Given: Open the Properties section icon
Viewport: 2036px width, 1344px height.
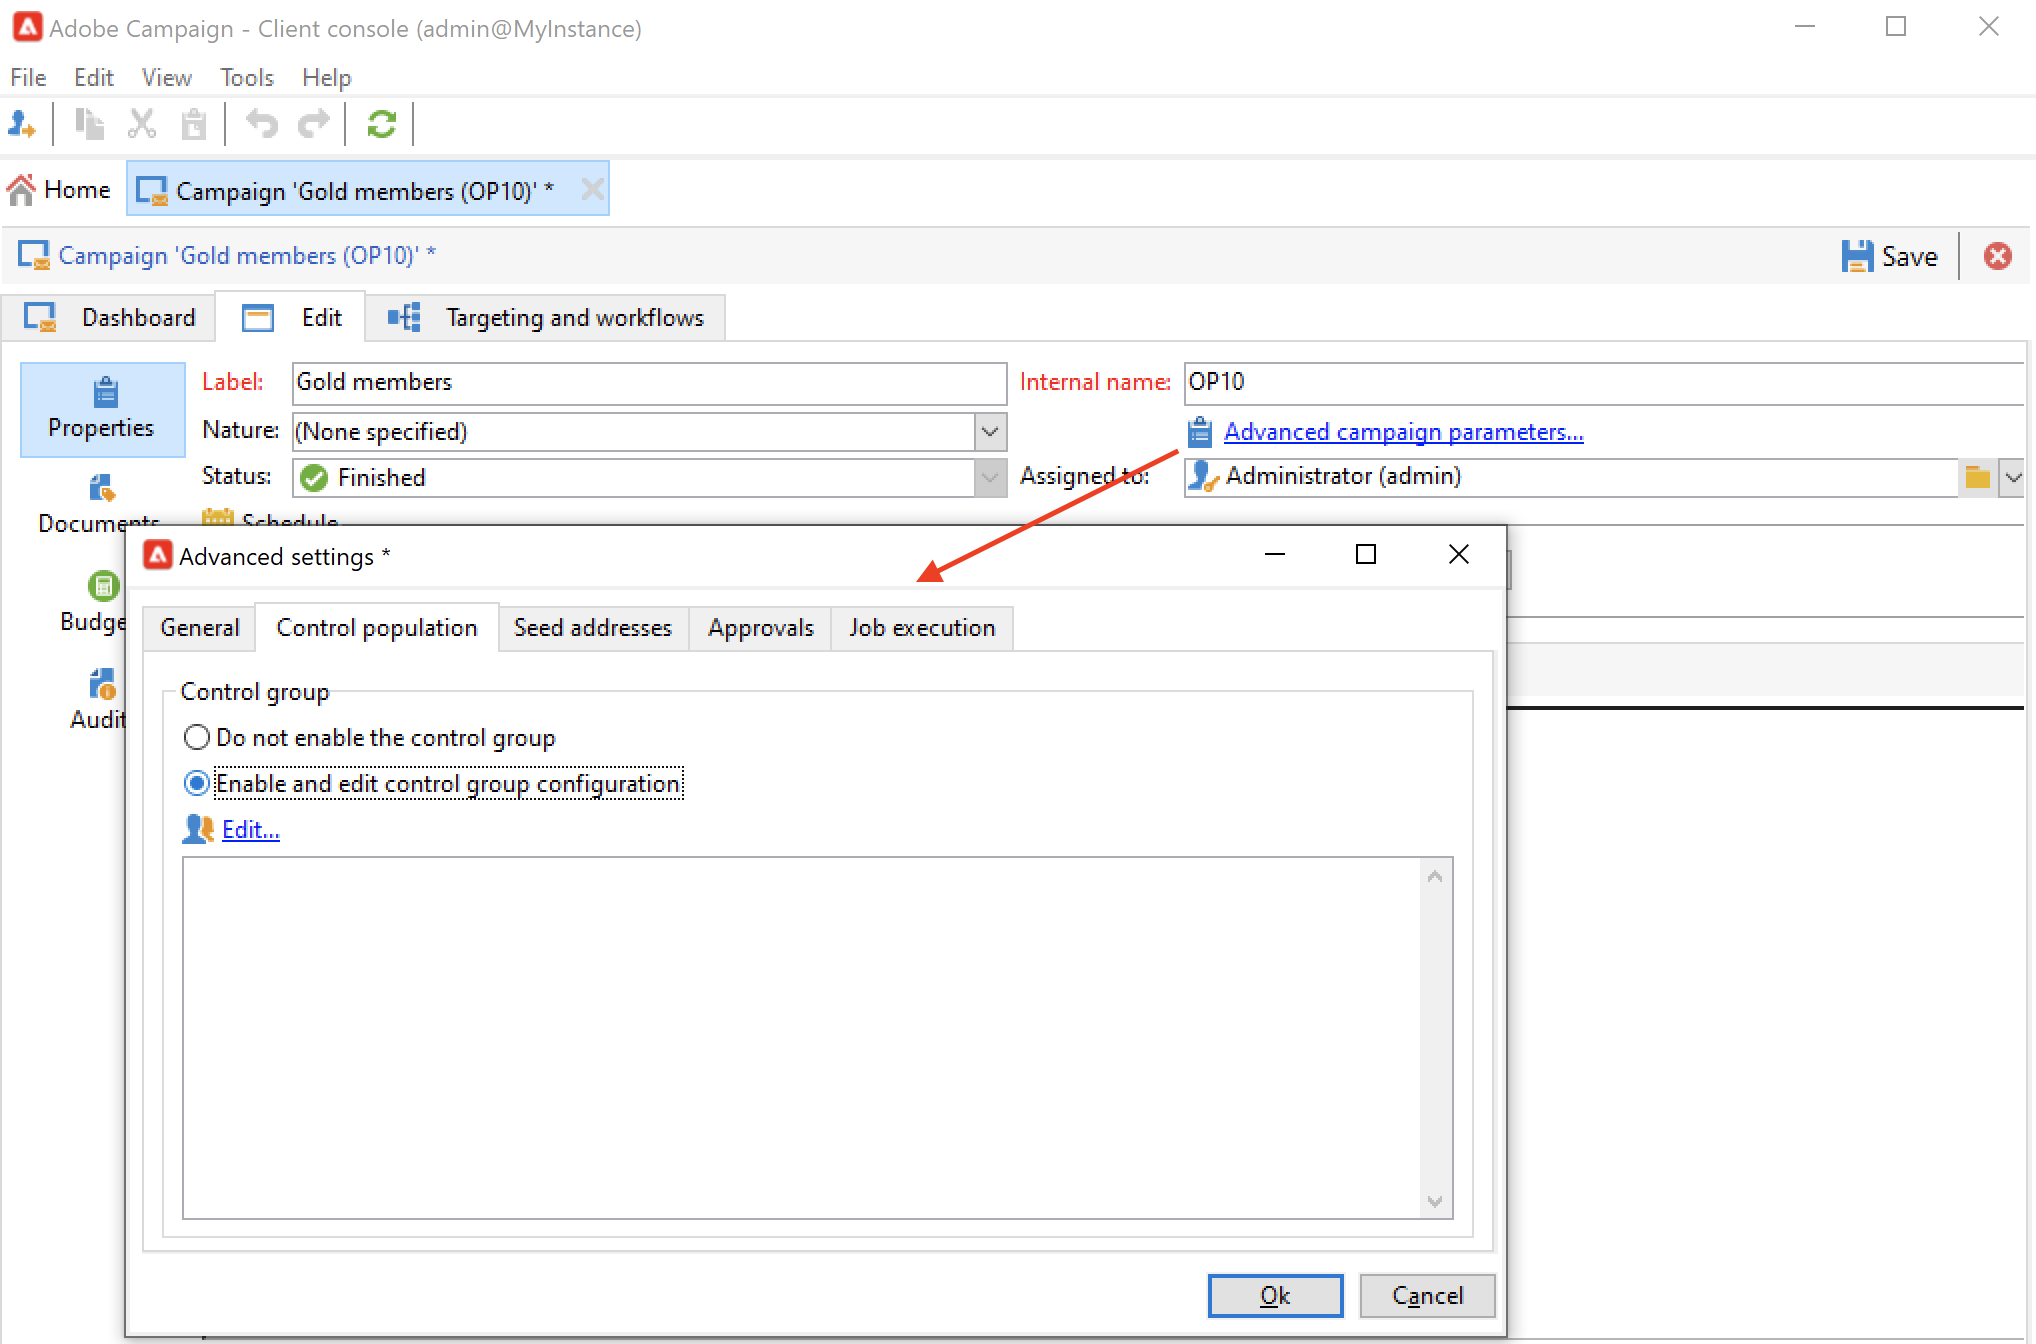Looking at the screenshot, I should 103,393.
